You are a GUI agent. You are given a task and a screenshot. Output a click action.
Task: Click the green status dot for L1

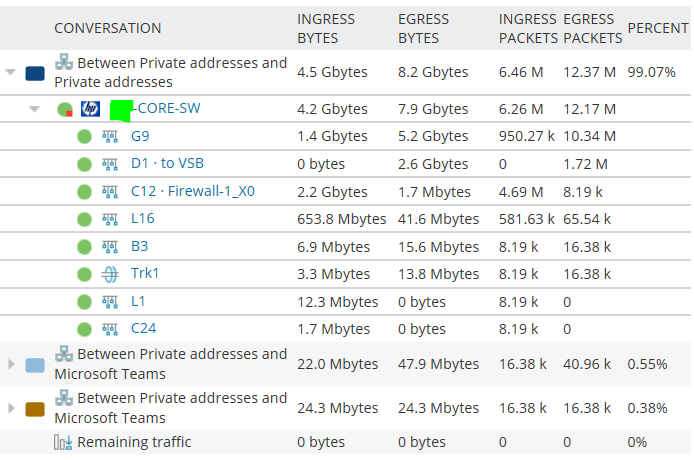(x=84, y=302)
